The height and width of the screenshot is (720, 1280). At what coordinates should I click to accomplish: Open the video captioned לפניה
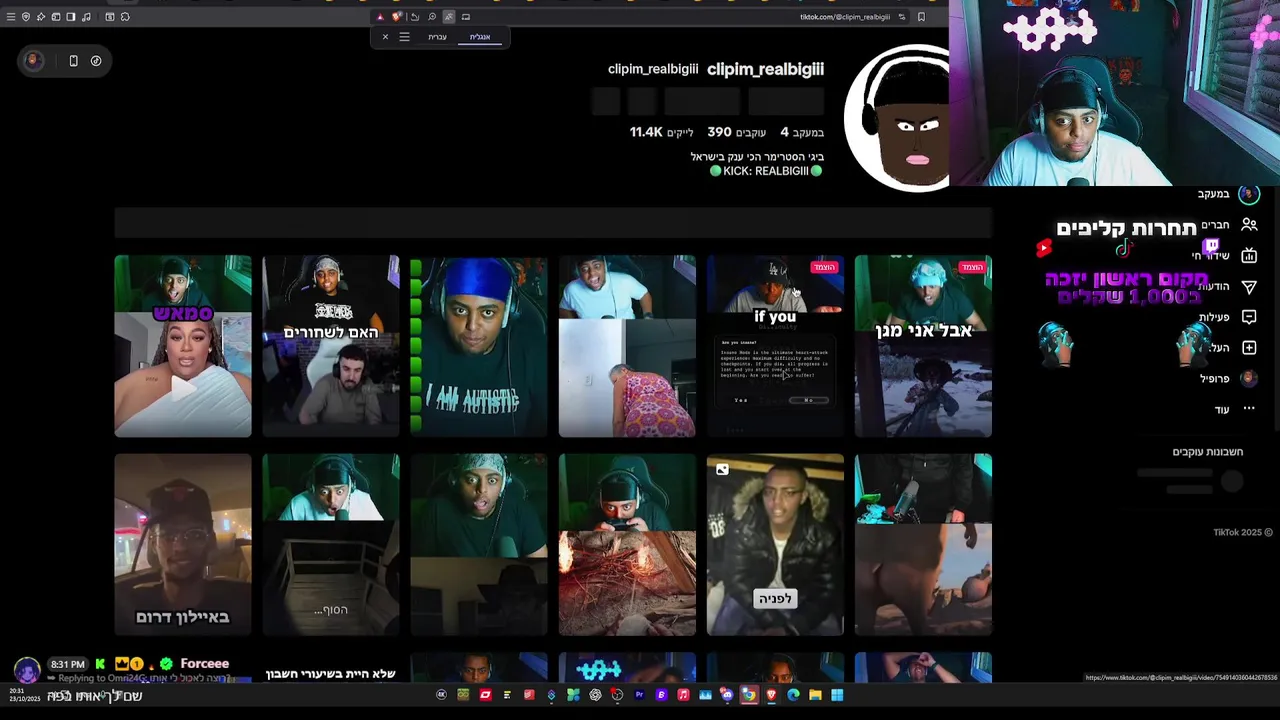(x=775, y=545)
